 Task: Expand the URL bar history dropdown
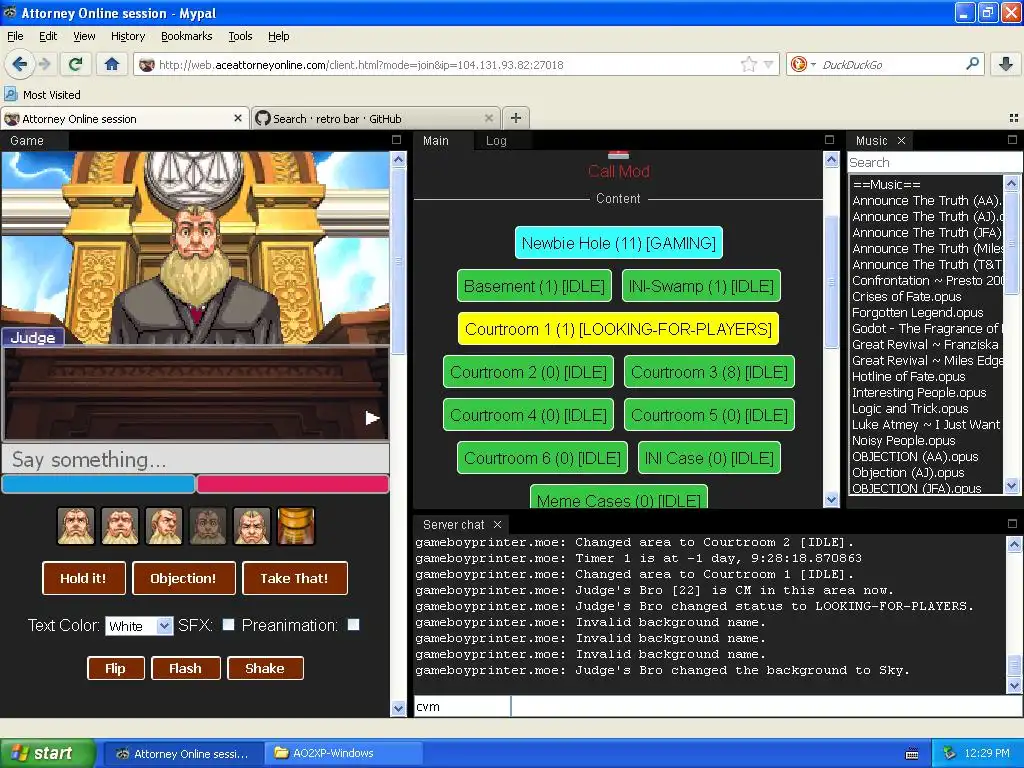coord(769,64)
